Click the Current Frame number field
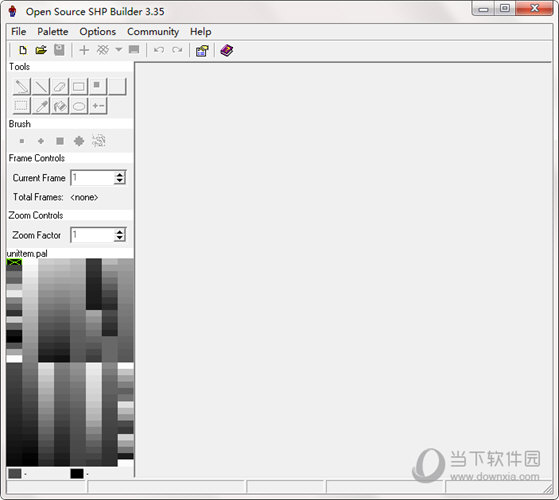This screenshot has width=559, height=500. pyautogui.click(x=92, y=177)
